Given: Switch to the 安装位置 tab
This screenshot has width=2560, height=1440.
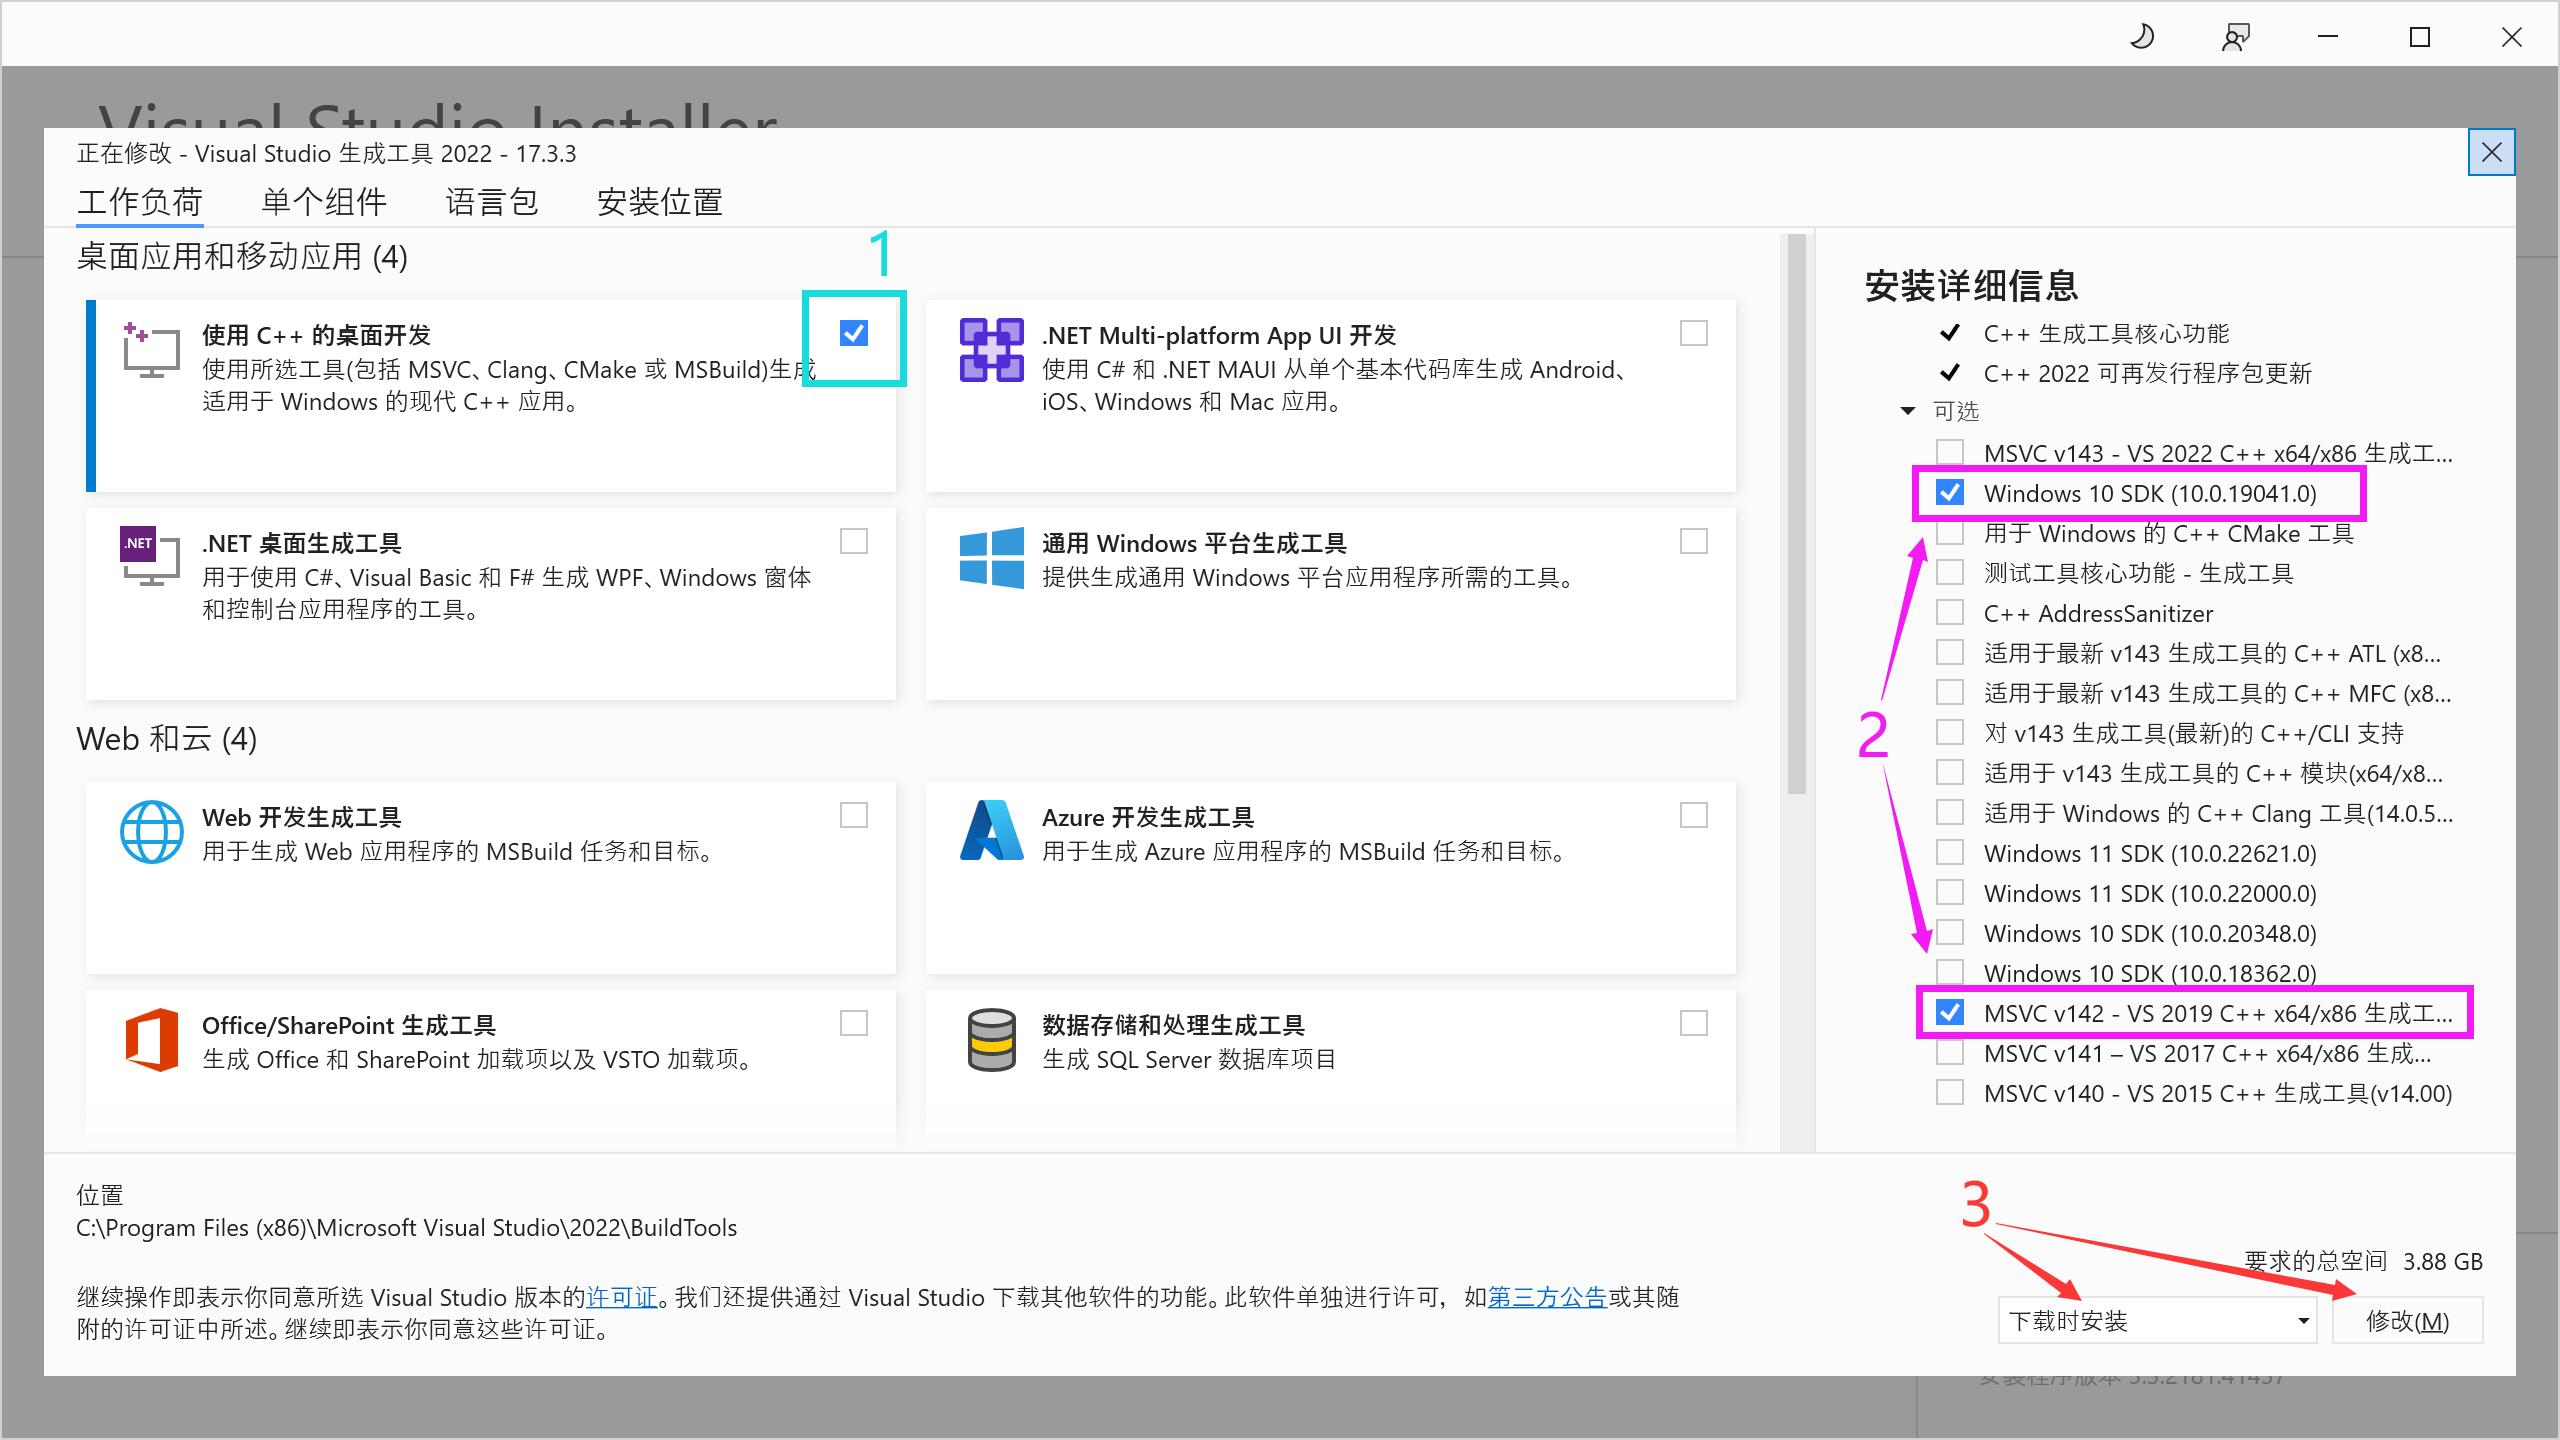Looking at the screenshot, I should 660,202.
